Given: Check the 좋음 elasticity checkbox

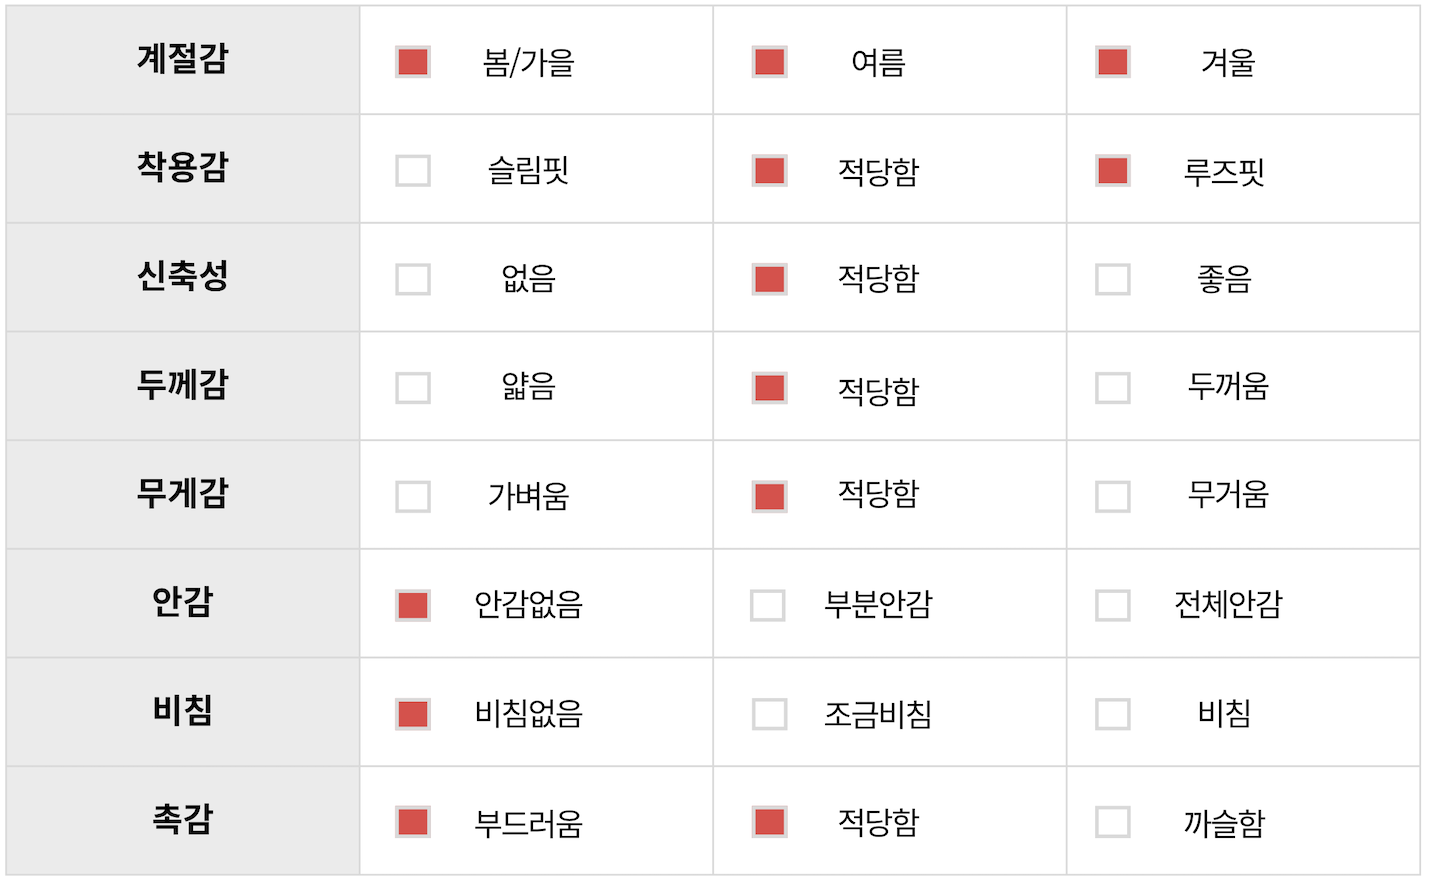Looking at the screenshot, I should point(1113,279).
